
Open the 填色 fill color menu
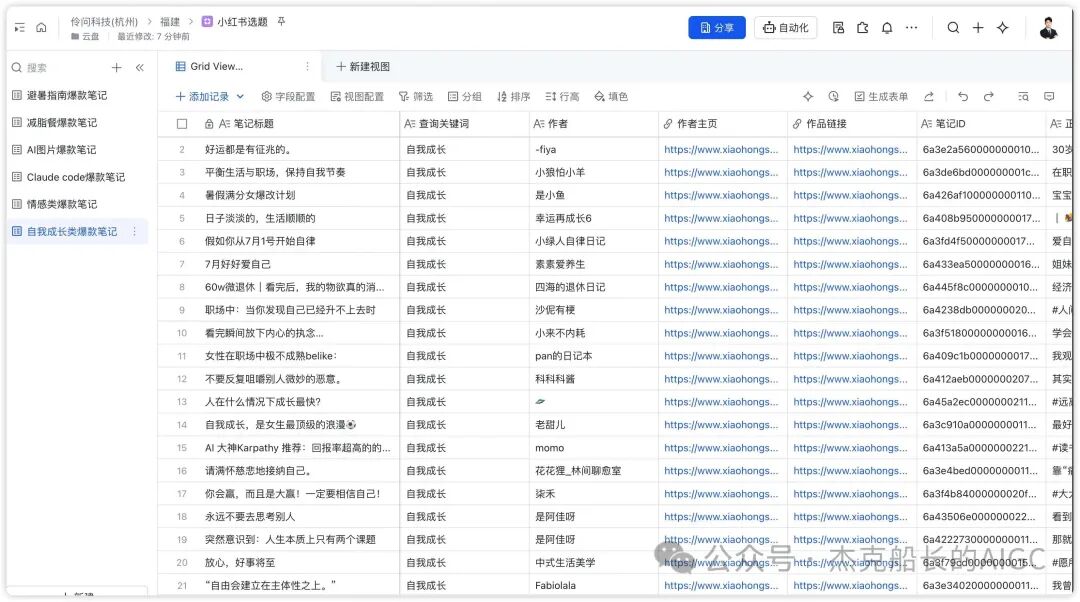coord(611,96)
